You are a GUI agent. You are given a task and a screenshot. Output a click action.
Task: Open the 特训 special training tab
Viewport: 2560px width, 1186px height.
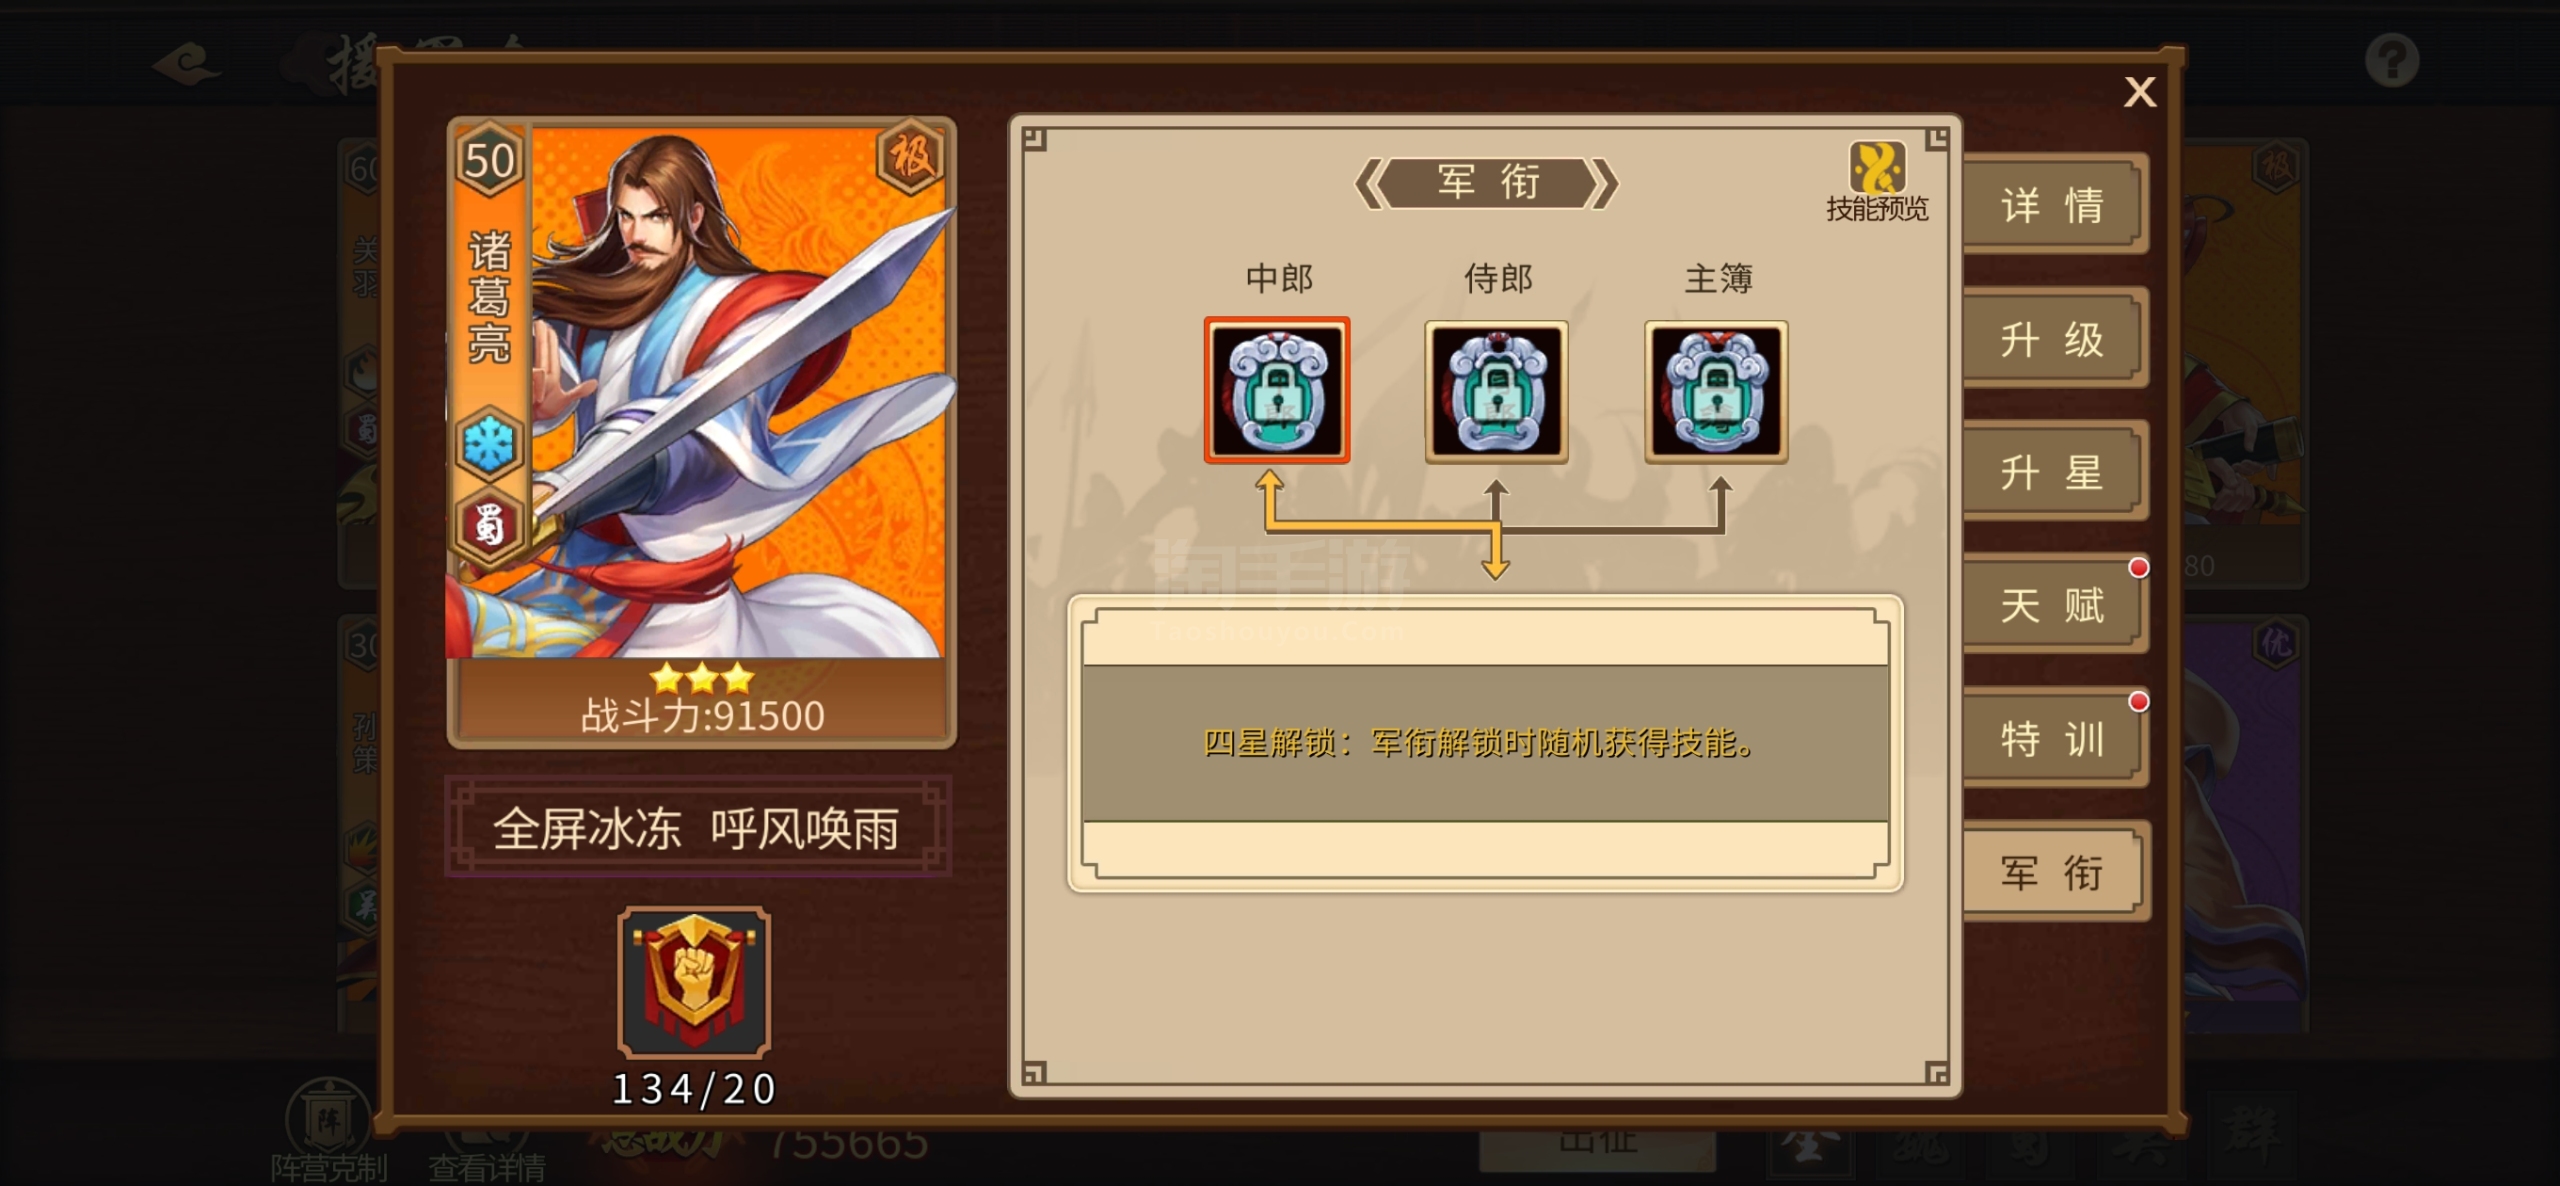[x=2054, y=739]
